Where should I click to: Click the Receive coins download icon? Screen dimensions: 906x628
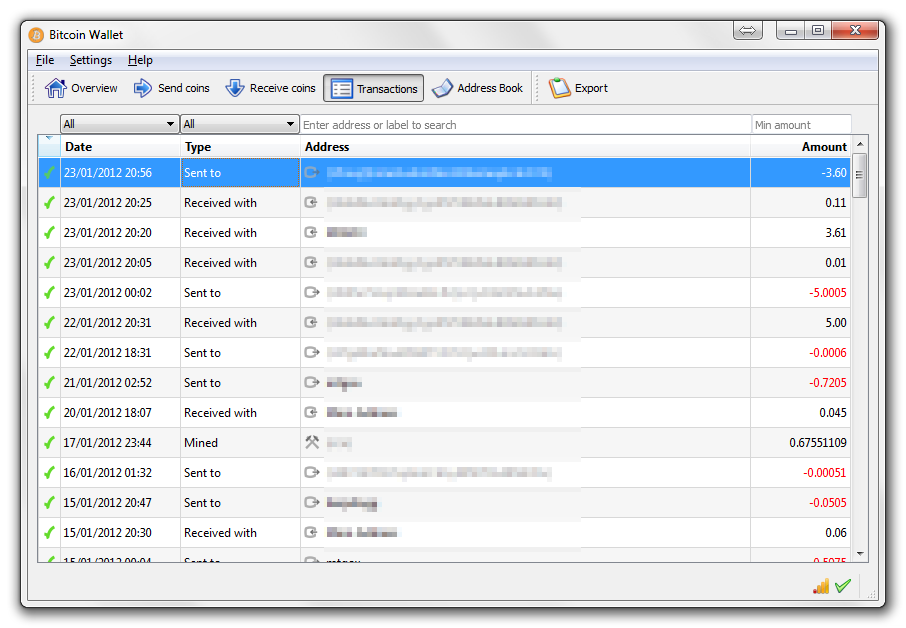click(235, 88)
